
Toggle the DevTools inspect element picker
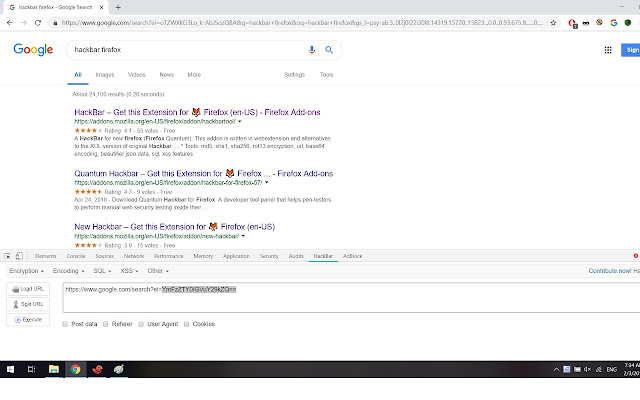[8, 257]
